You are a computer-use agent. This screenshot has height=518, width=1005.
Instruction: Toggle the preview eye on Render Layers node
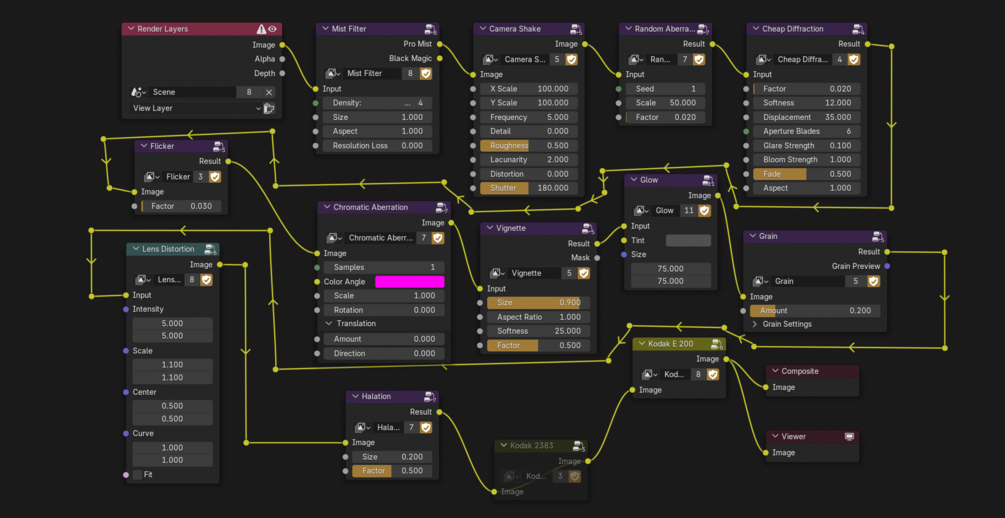[x=273, y=29]
